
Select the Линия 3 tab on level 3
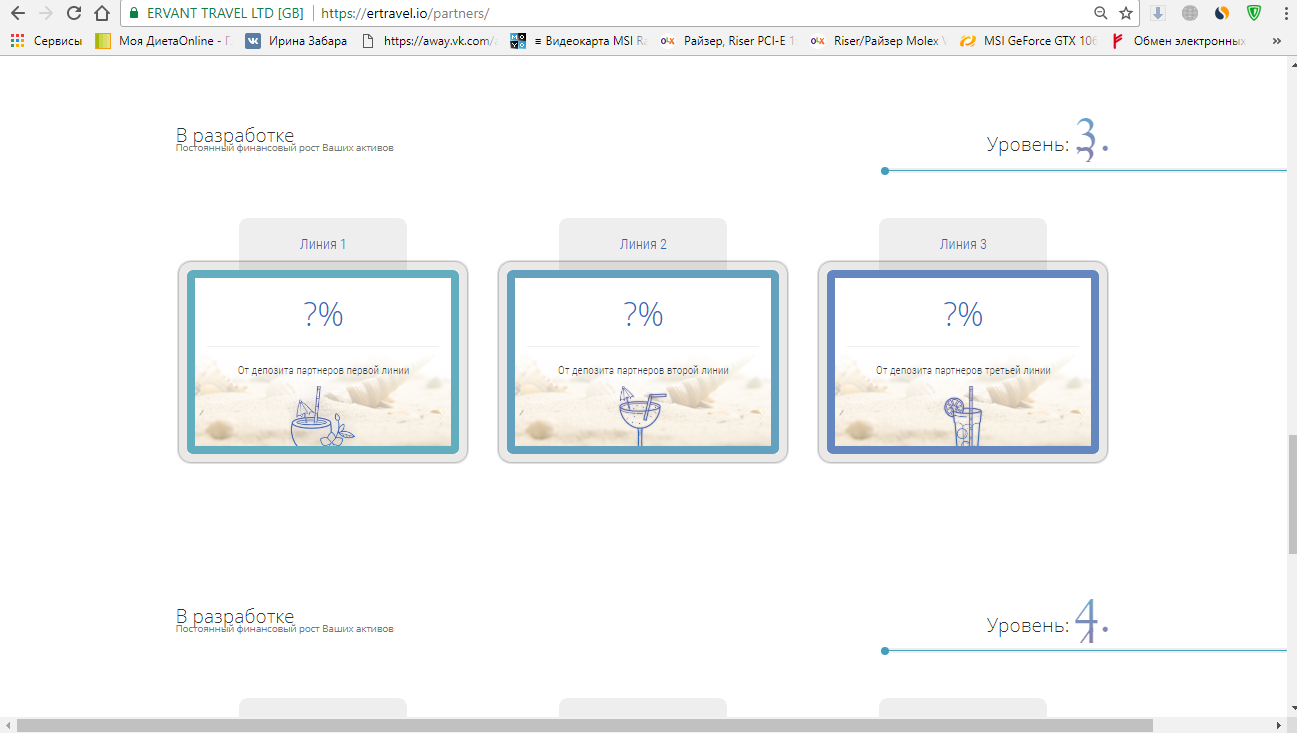point(963,244)
